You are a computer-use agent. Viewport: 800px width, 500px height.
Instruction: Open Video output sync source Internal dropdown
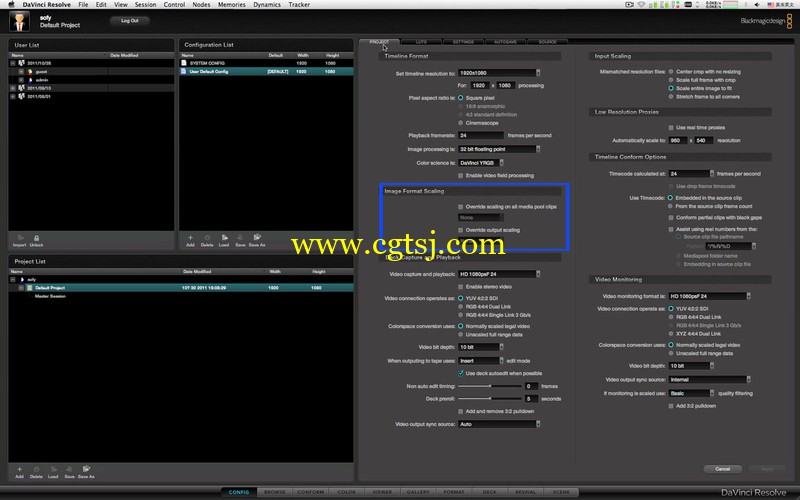coord(709,380)
